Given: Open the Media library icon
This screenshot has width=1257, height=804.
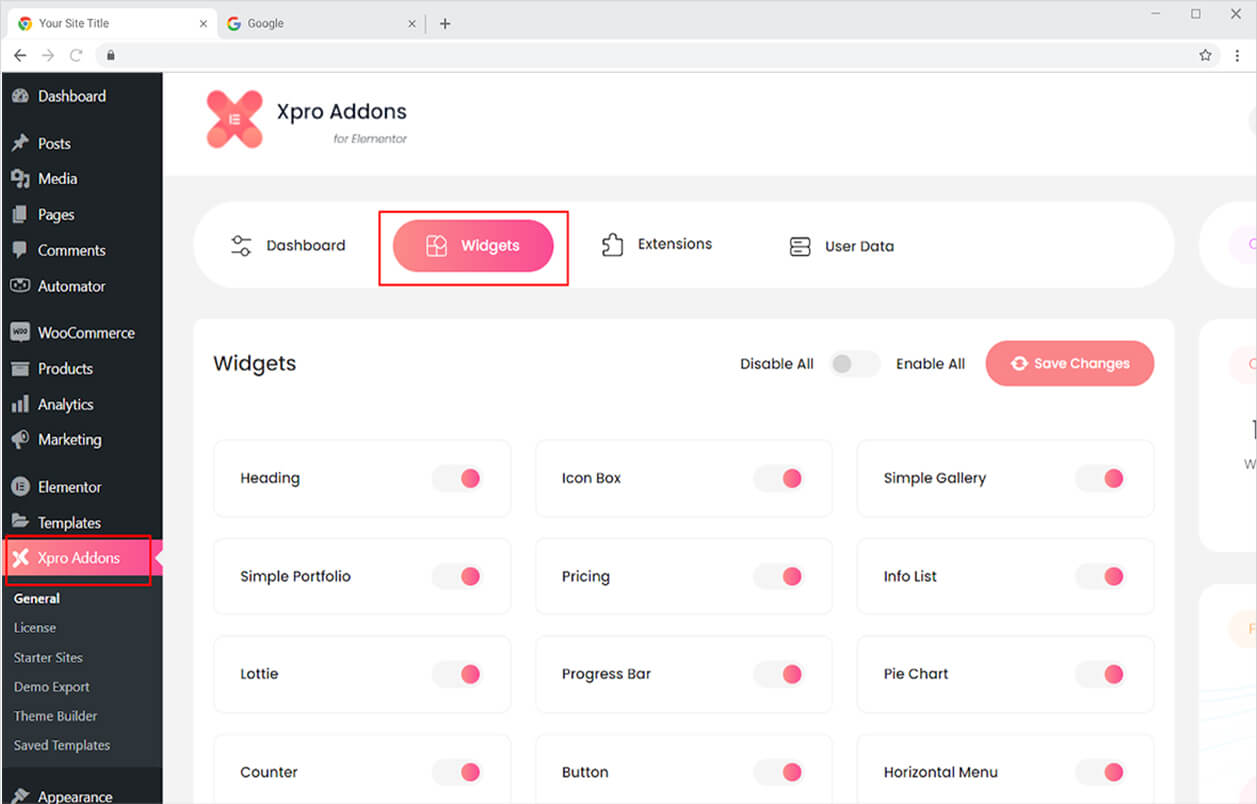Looking at the screenshot, I should tap(22, 178).
